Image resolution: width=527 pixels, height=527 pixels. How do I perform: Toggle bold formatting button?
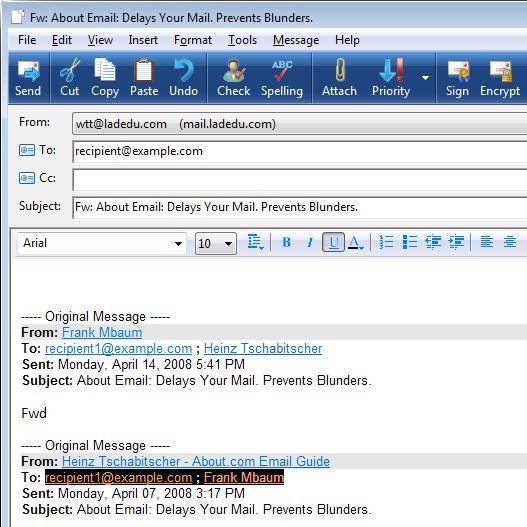(x=286, y=242)
